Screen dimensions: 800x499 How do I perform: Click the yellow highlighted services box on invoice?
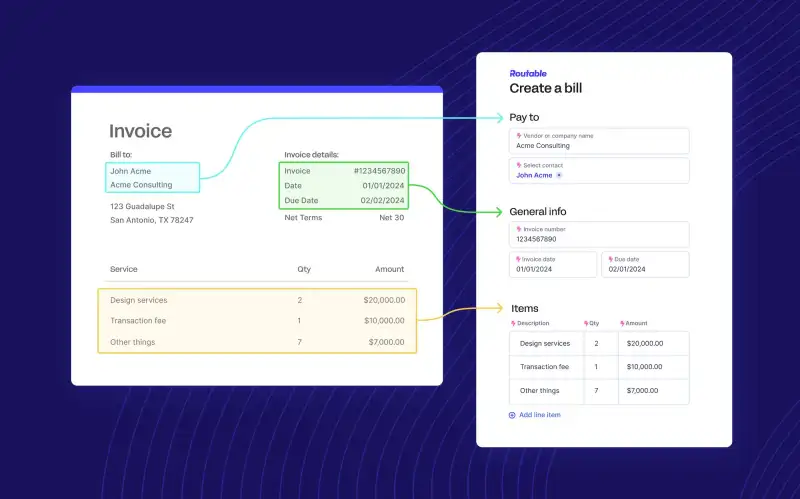(x=257, y=321)
